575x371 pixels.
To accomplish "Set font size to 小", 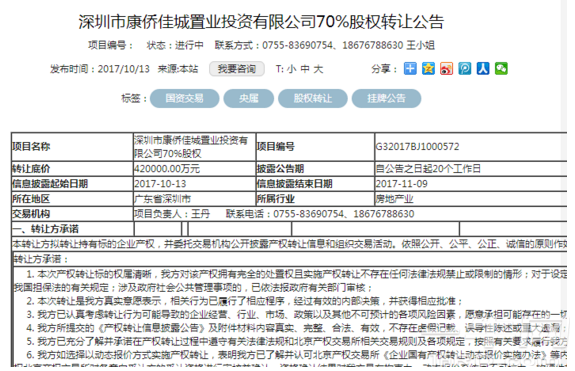I will [x=292, y=69].
